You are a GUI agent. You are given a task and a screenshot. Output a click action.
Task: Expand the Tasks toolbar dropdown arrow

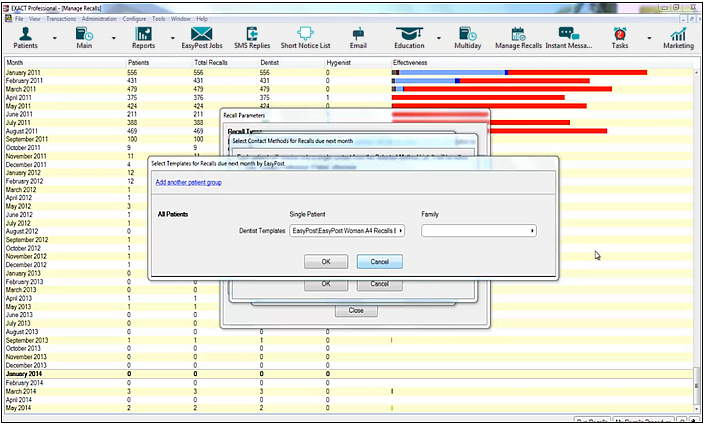(x=649, y=38)
